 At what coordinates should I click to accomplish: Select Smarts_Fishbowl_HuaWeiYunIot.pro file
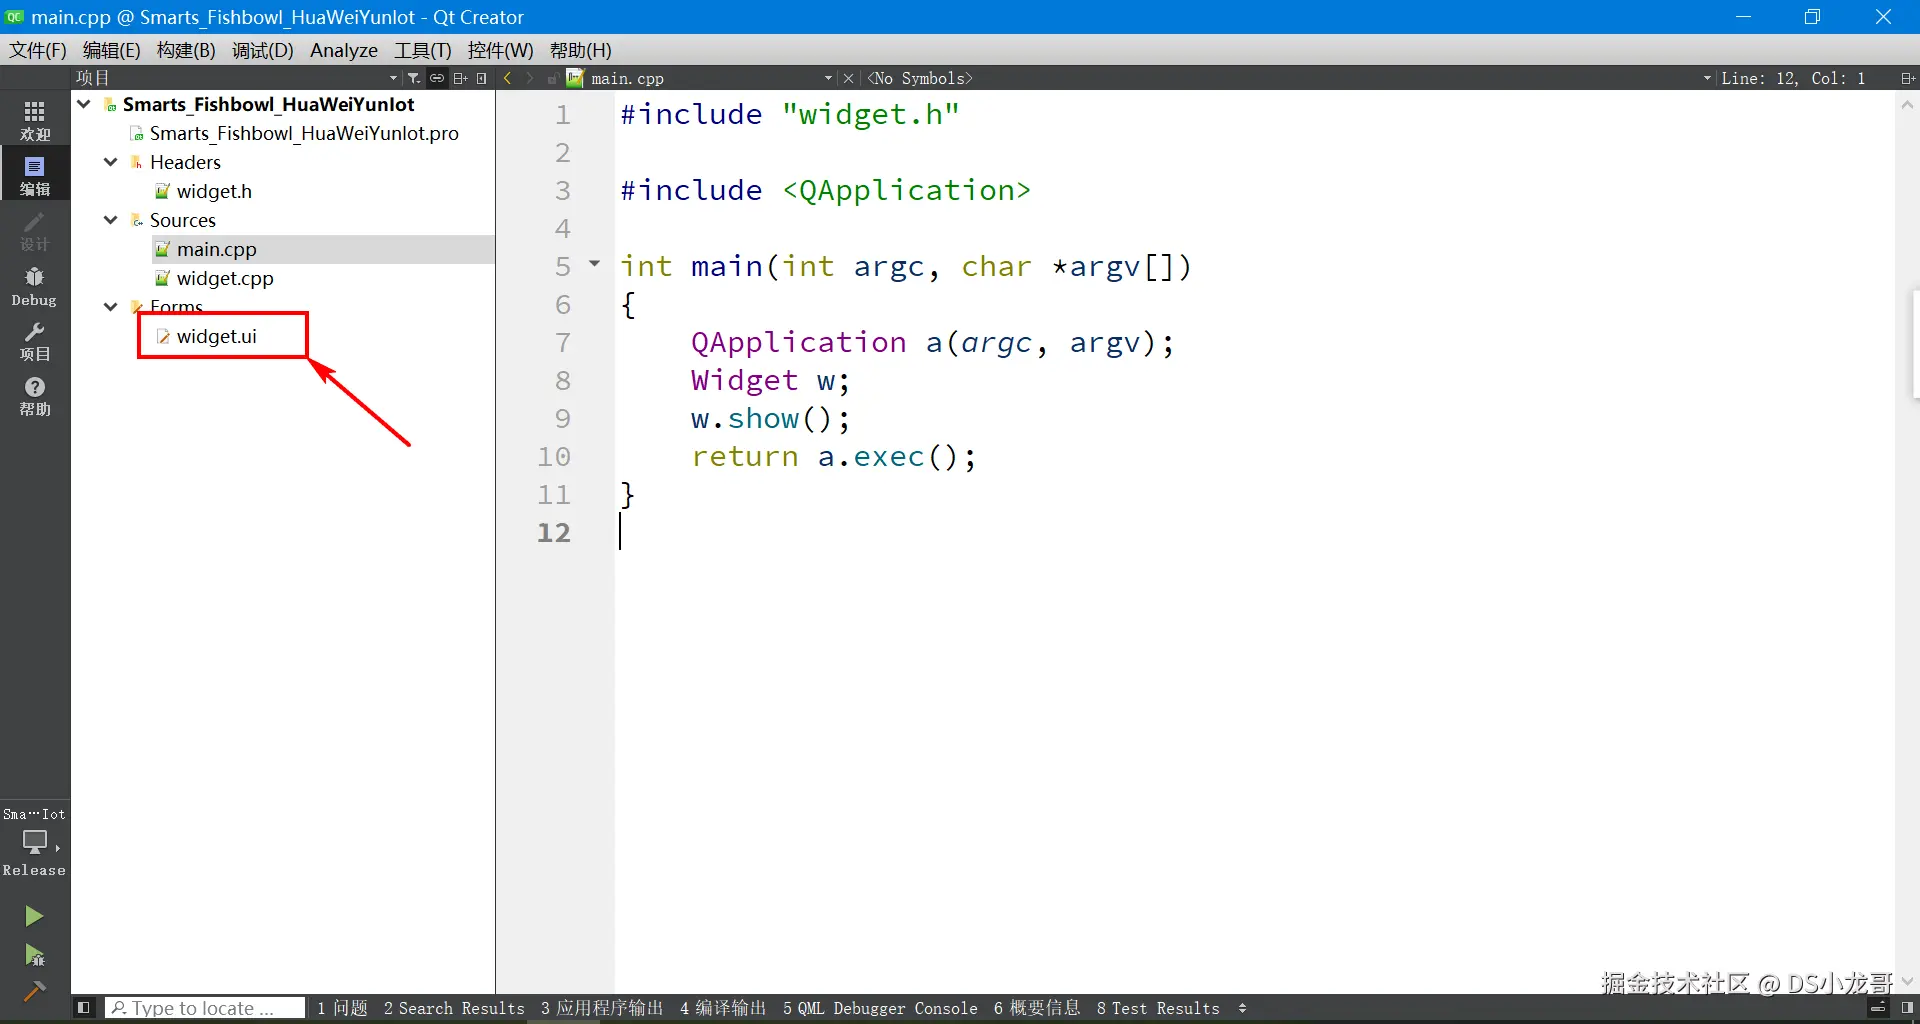pos(304,133)
